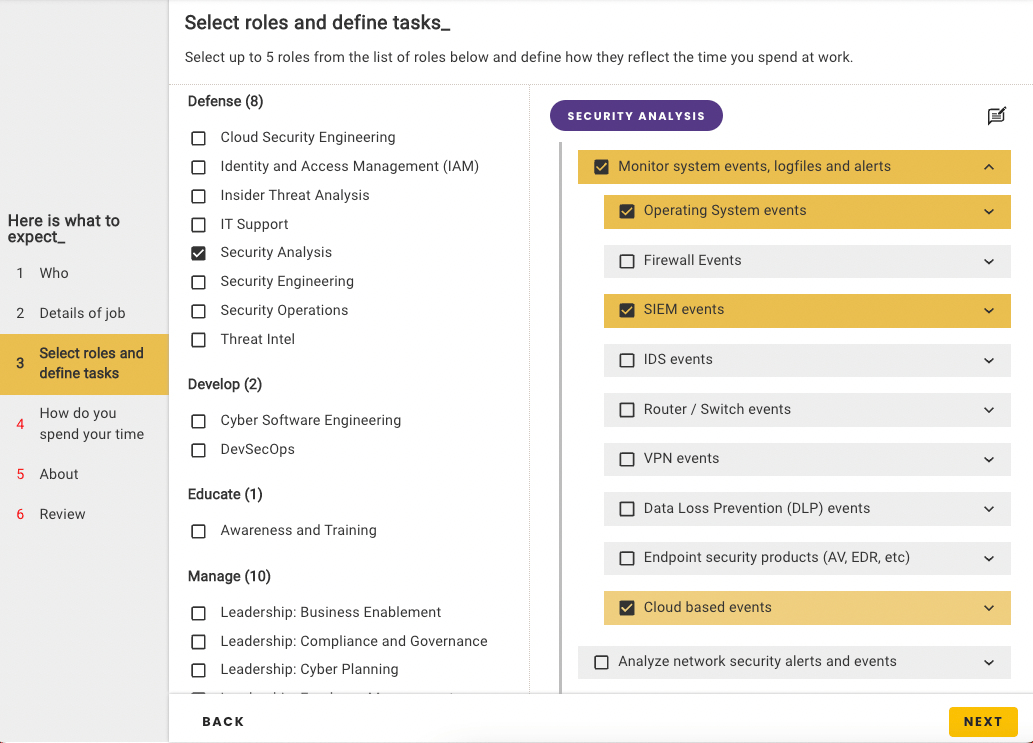The height and width of the screenshot is (743, 1033).
Task: Expand the Operating System events chevron
Action: click(x=989, y=212)
